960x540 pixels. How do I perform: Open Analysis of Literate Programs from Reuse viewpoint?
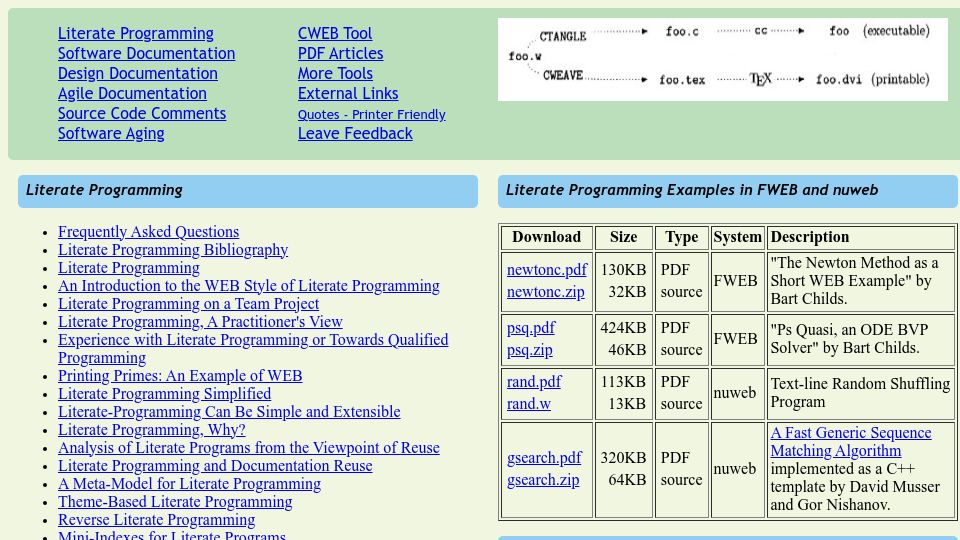click(249, 448)
